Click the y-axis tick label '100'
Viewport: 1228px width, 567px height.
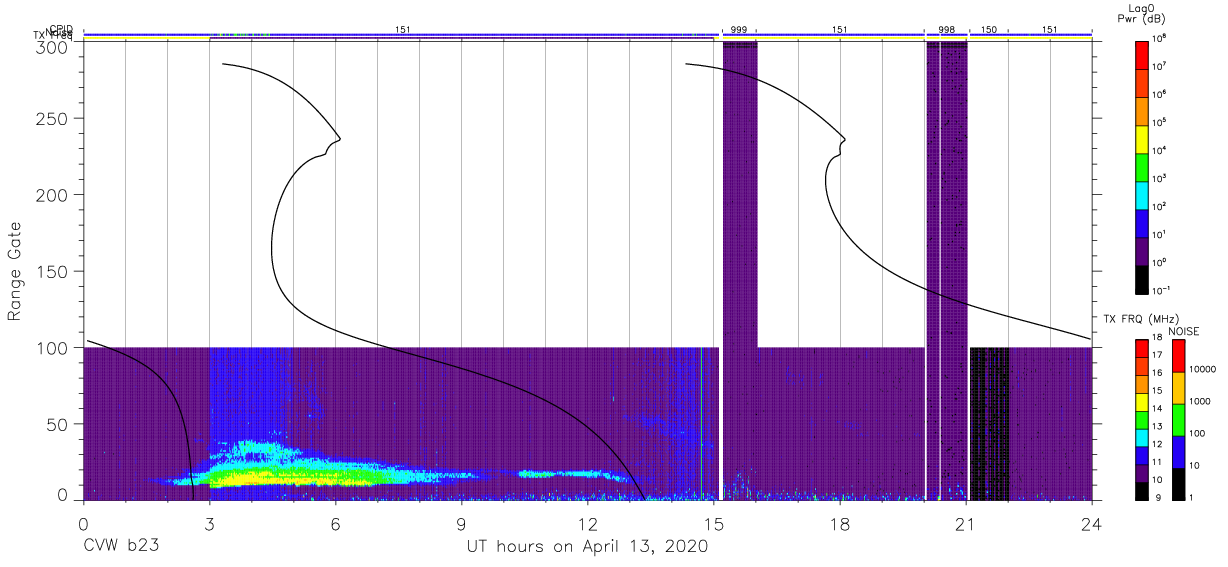point(53,348)
